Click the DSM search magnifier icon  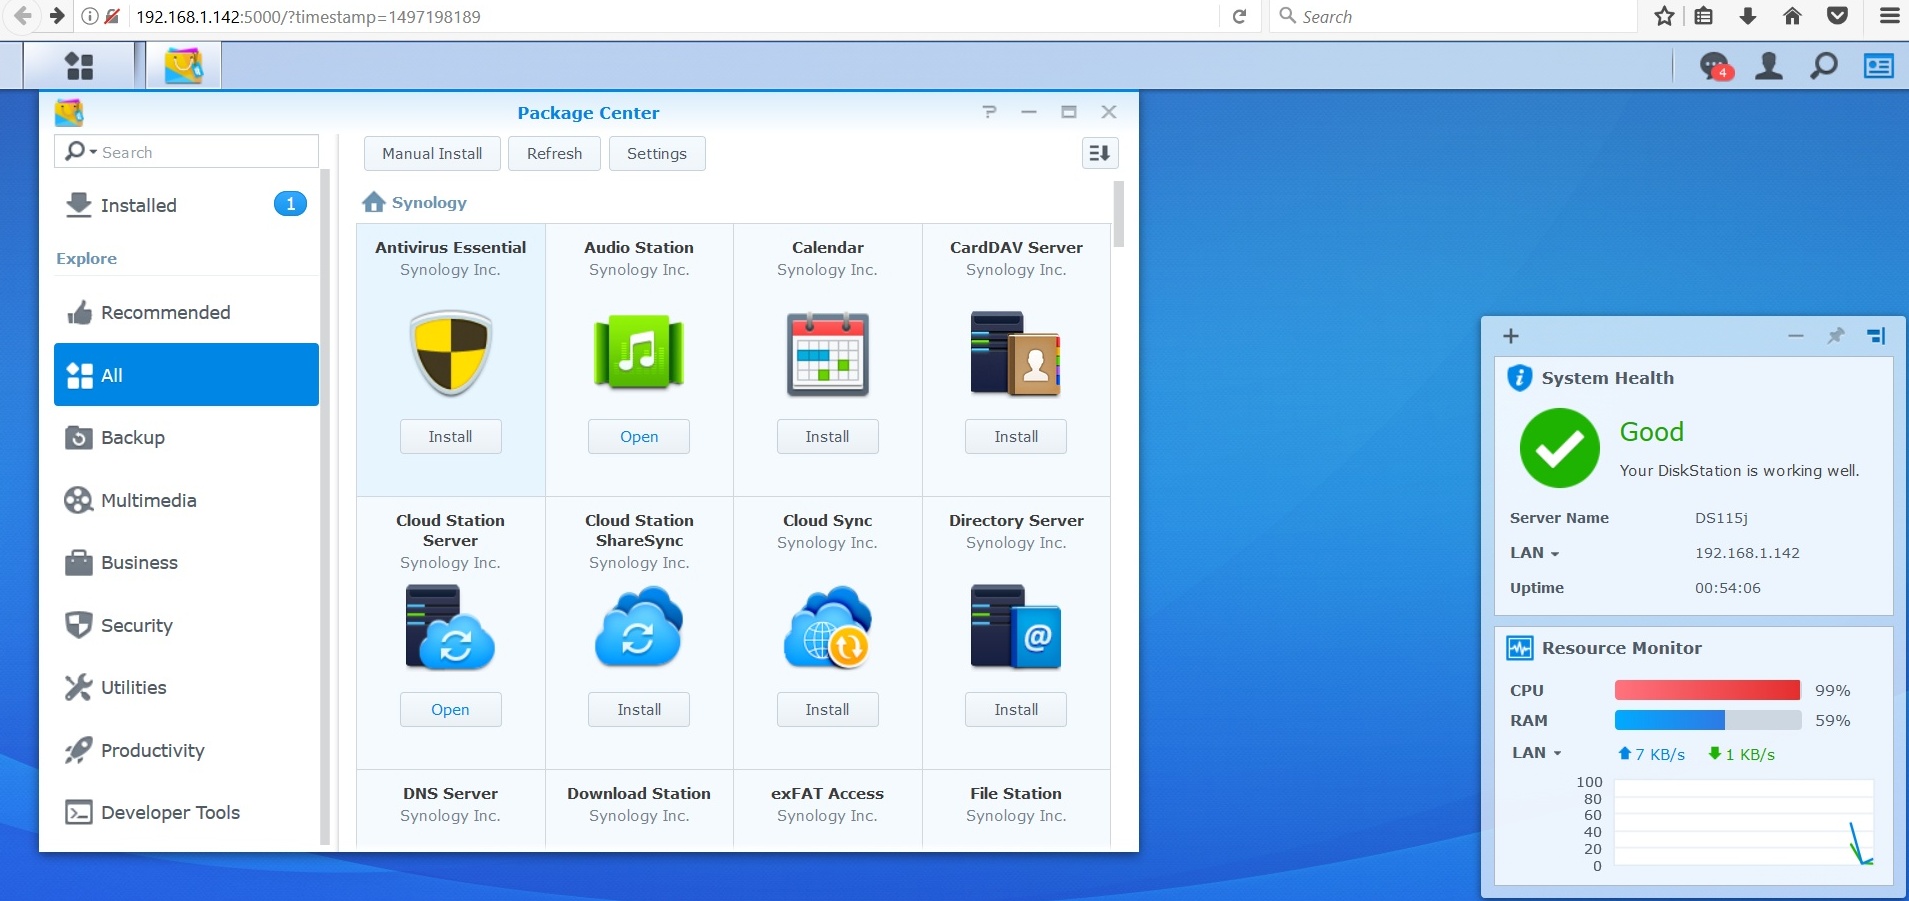1824,66
